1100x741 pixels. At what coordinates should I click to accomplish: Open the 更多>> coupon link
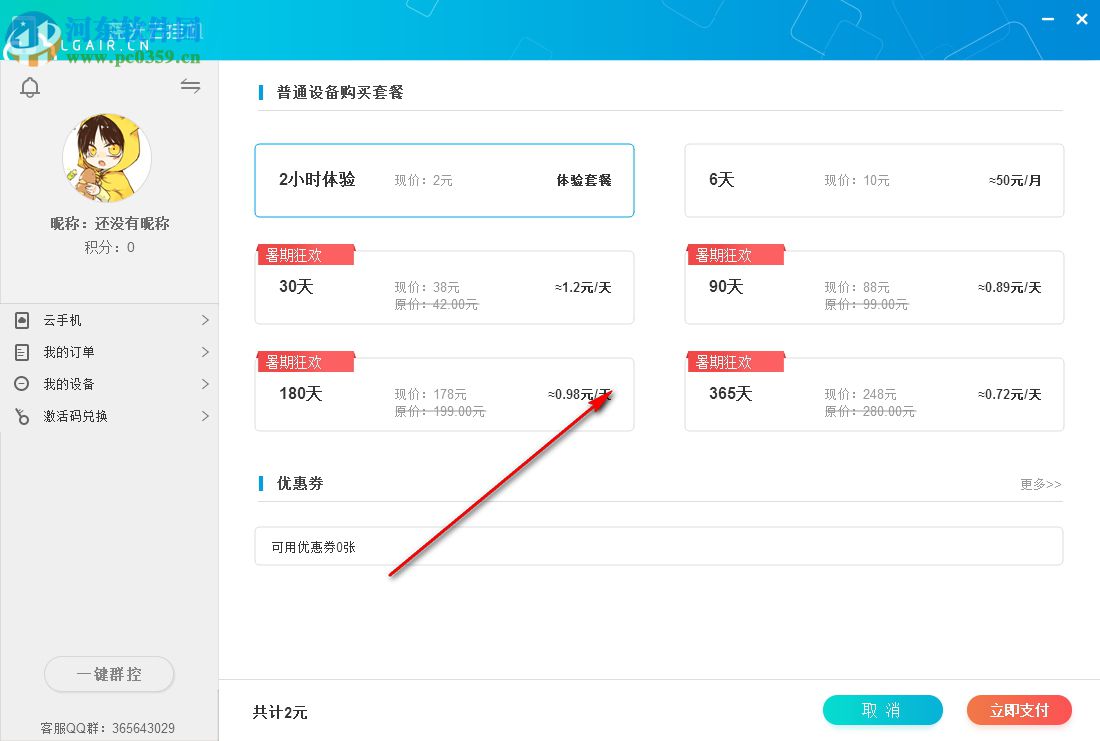point(1040,484)
